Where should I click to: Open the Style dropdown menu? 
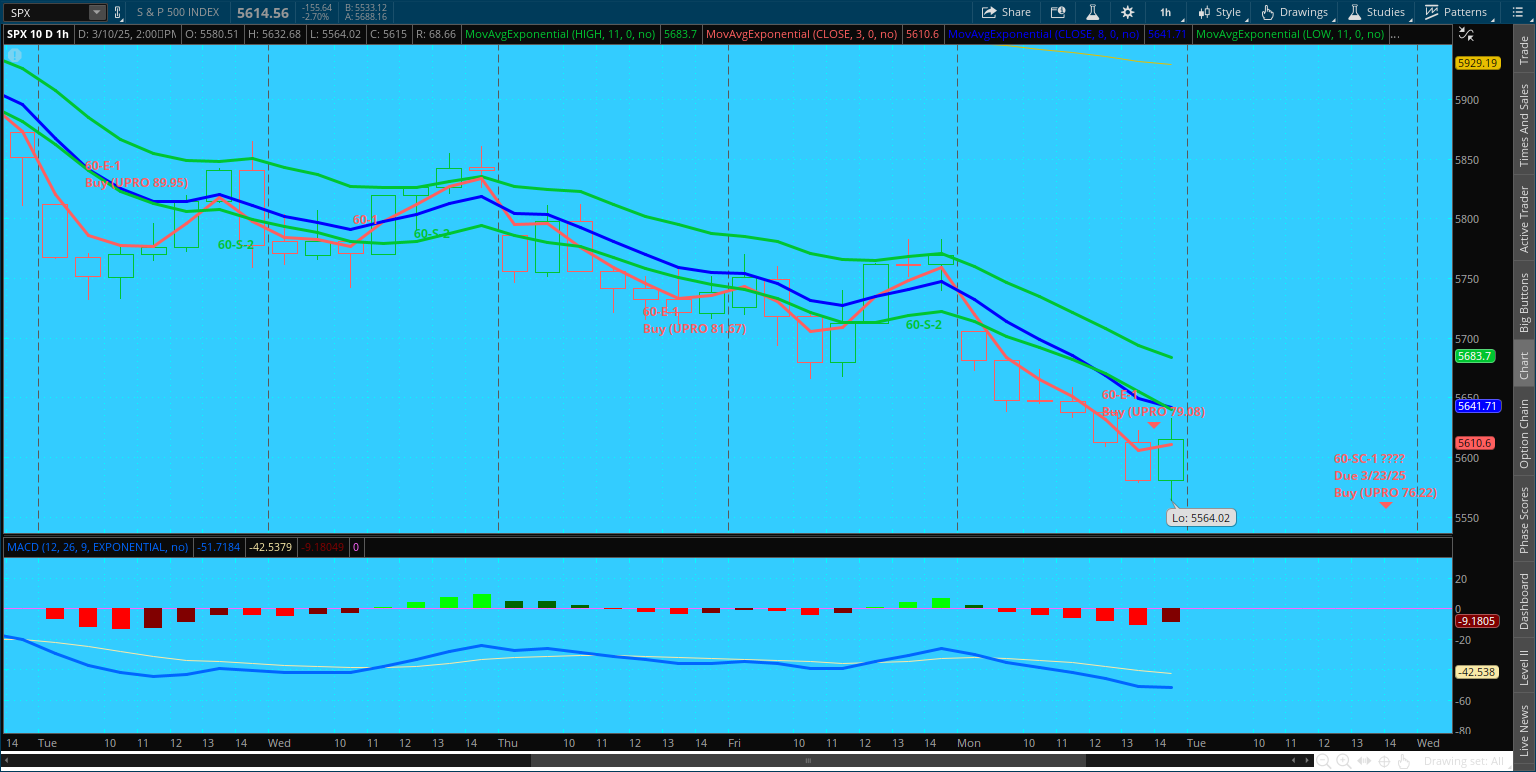tap(1220, 12)
